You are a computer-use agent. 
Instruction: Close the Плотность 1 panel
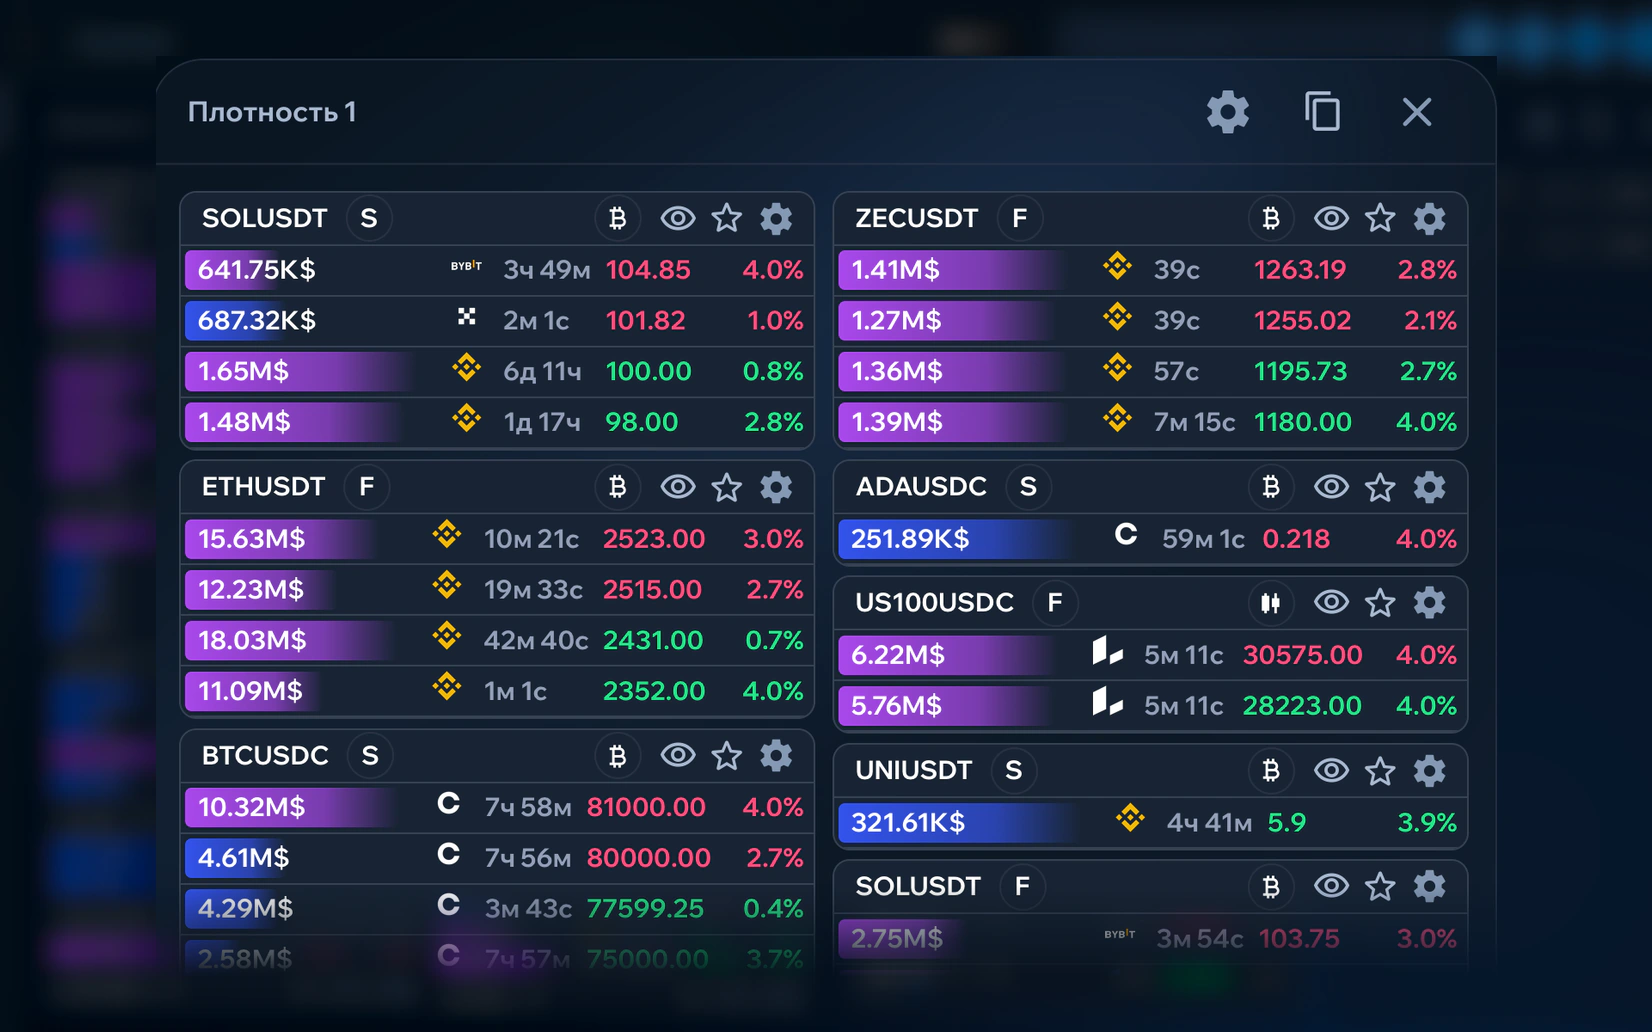[1416, 112]
